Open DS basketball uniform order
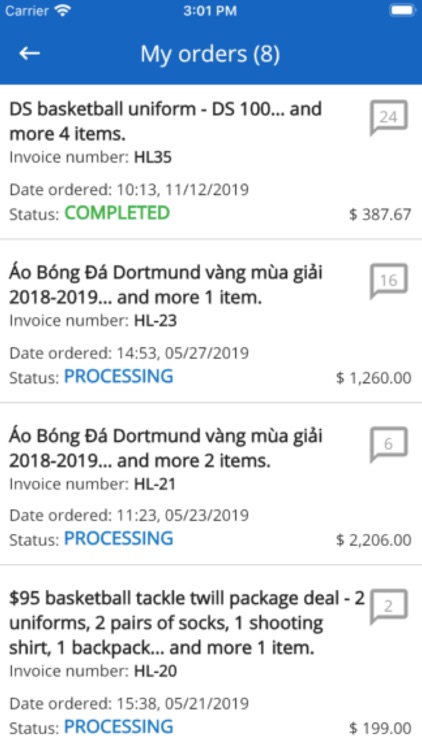This screenshot has width=422, height=750. [211, 162]
